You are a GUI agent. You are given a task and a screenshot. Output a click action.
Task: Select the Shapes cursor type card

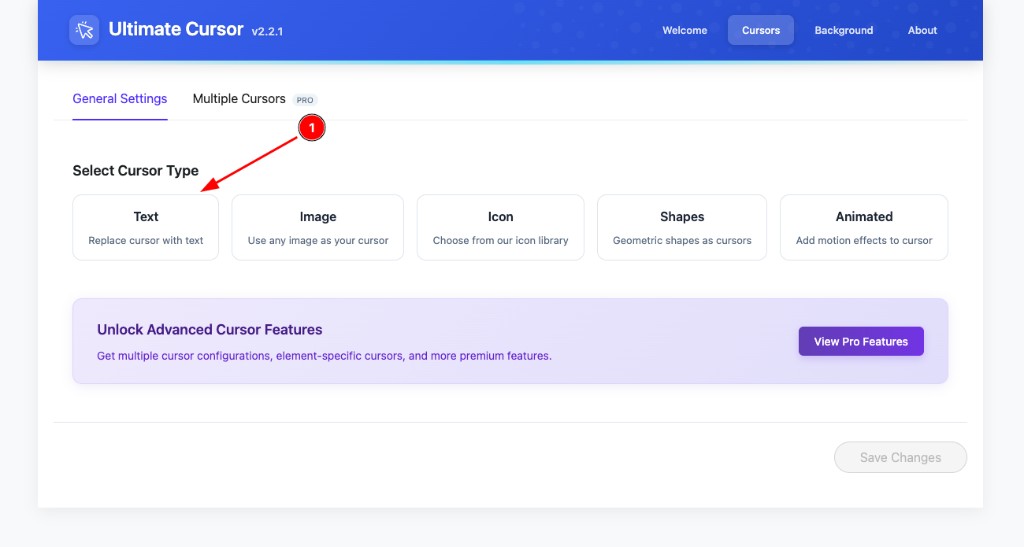[682, 227]
